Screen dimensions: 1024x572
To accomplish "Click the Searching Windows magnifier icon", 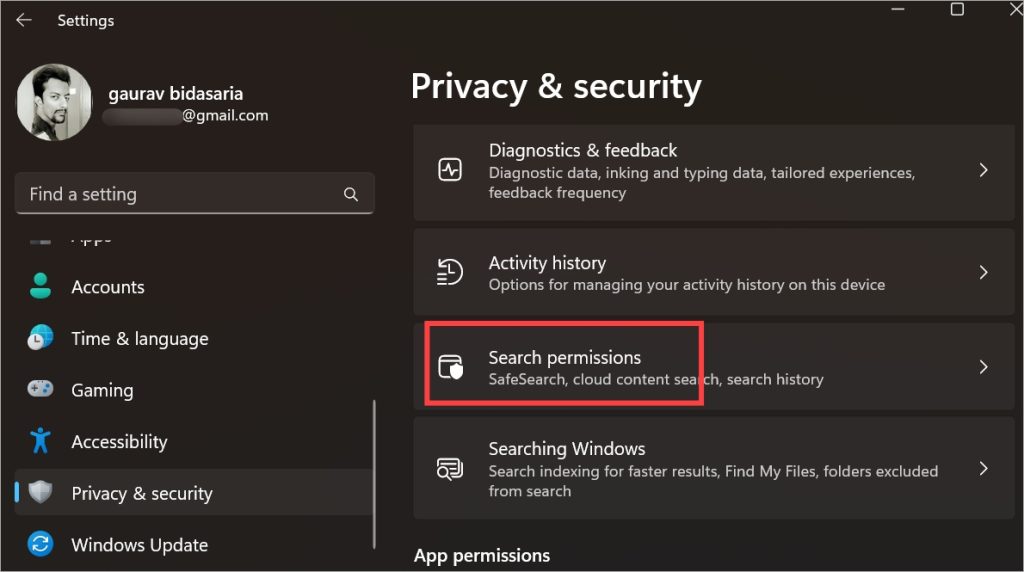I will click(x=451, y=469).
